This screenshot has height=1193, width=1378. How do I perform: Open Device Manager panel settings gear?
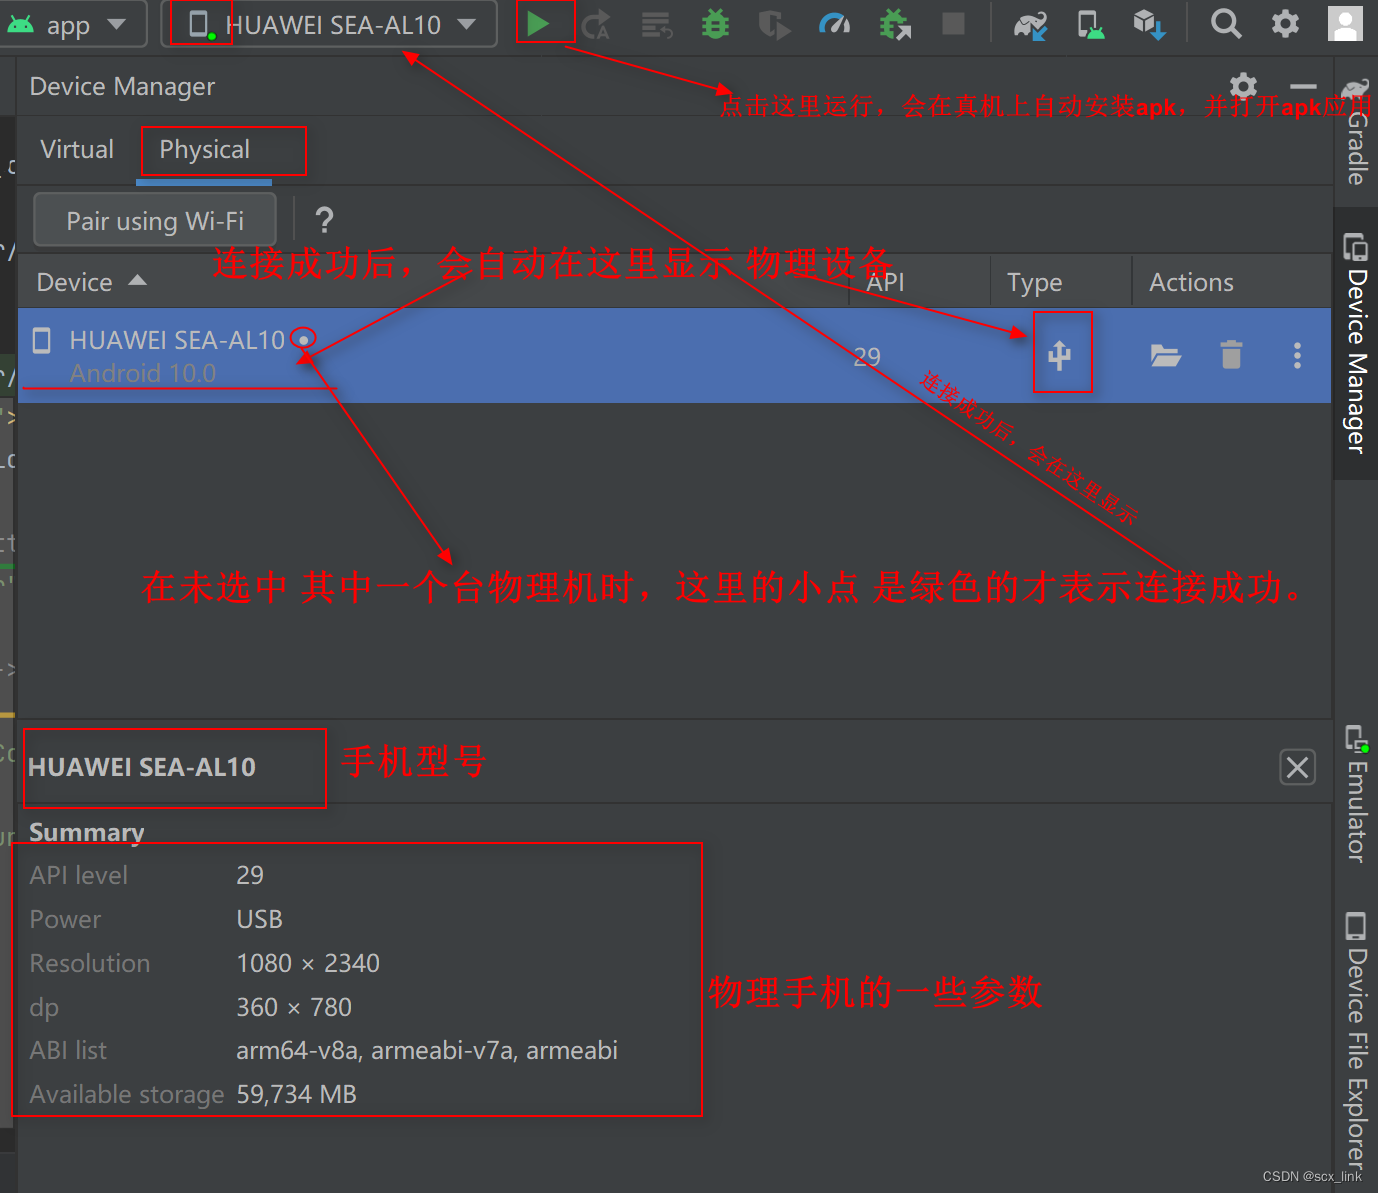pos(1243,86)
